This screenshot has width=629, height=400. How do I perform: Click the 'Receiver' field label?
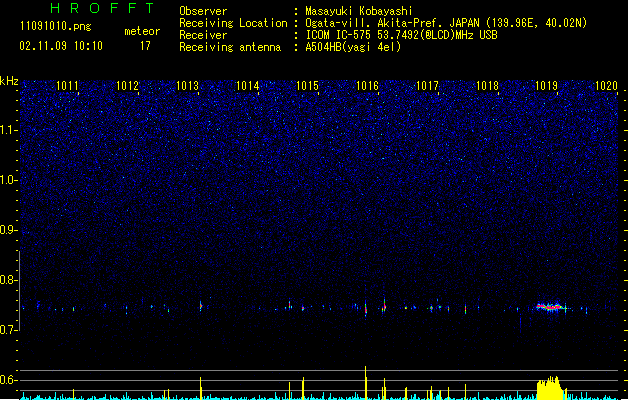[203, 35]
